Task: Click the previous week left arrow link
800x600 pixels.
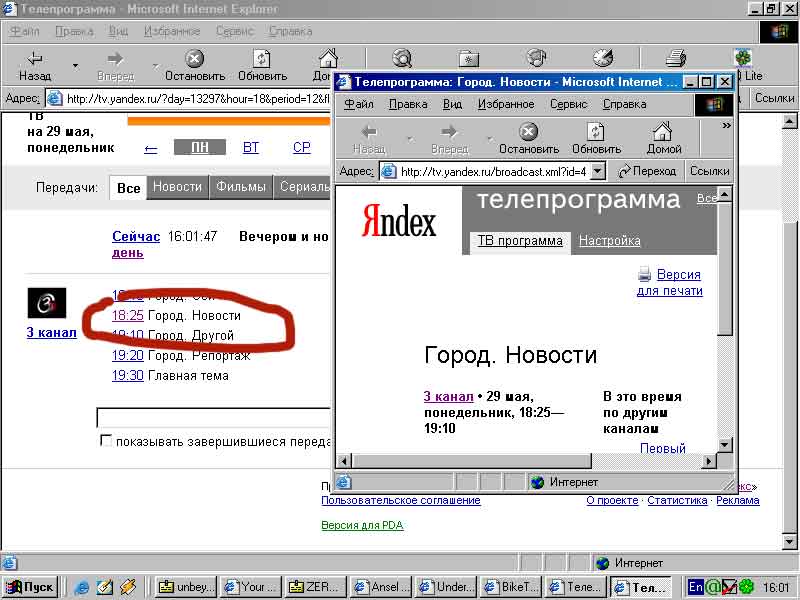Action: coord(151,149)
